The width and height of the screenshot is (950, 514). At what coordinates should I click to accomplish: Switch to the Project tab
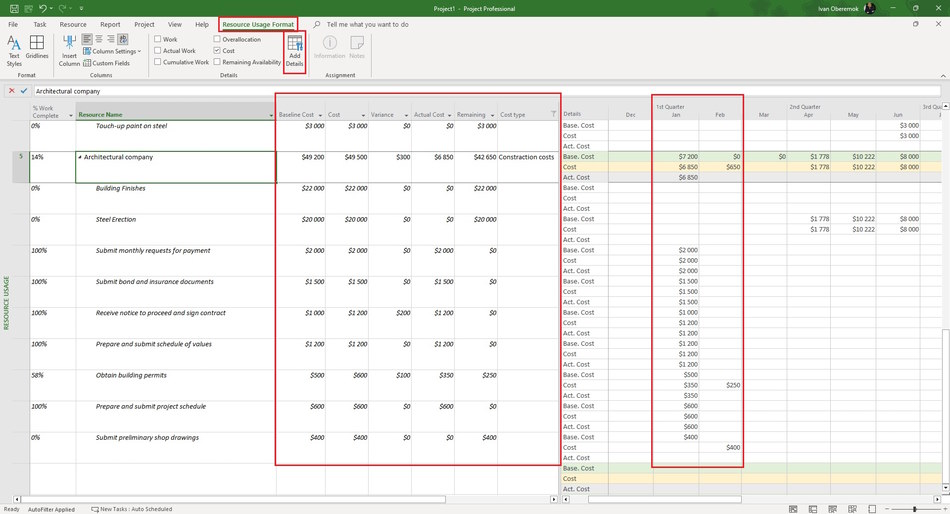coord(144,24)
